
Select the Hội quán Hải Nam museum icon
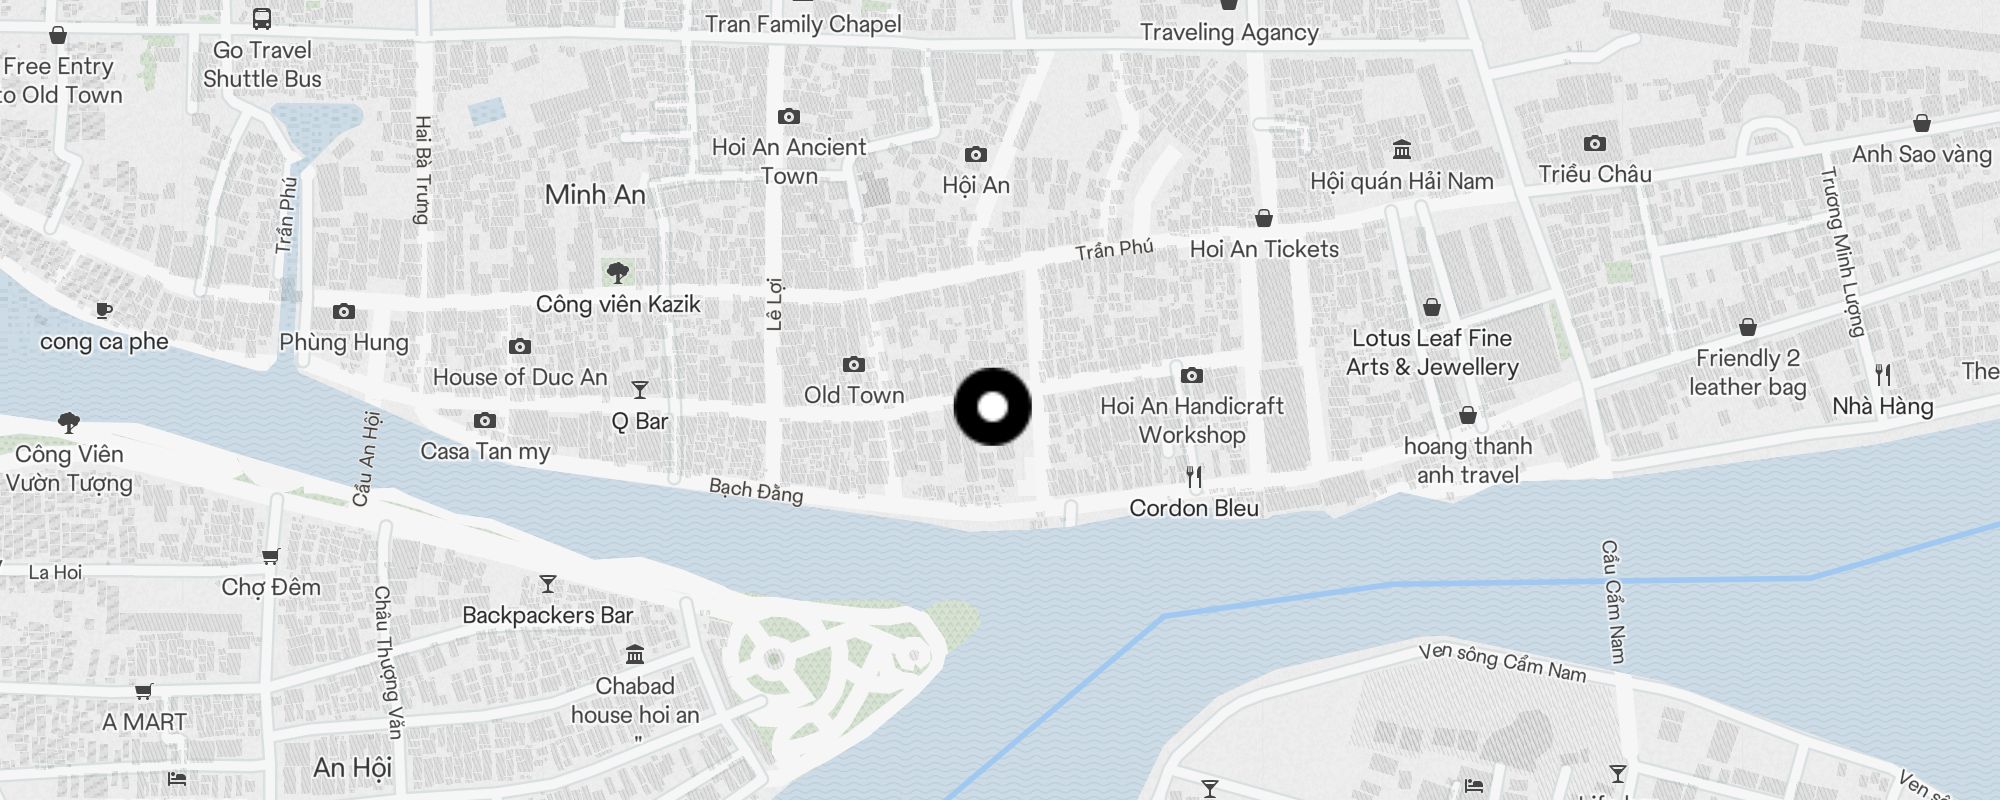pos(1402,150)
